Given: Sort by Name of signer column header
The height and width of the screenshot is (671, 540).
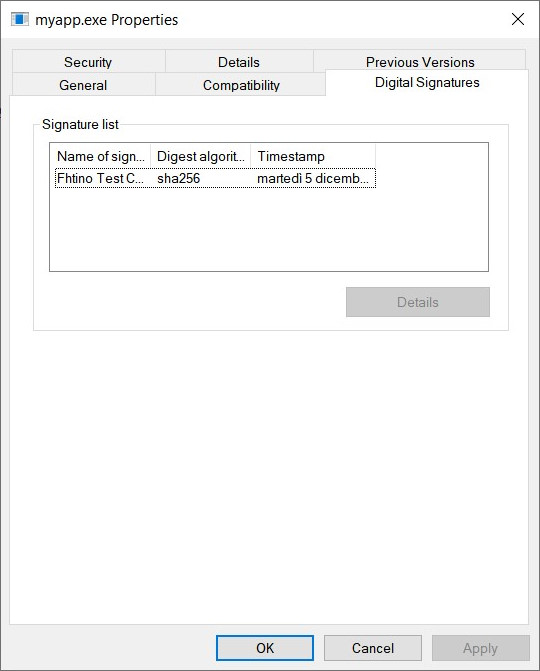Looking at the screenshot, I should tap(101, 156).
